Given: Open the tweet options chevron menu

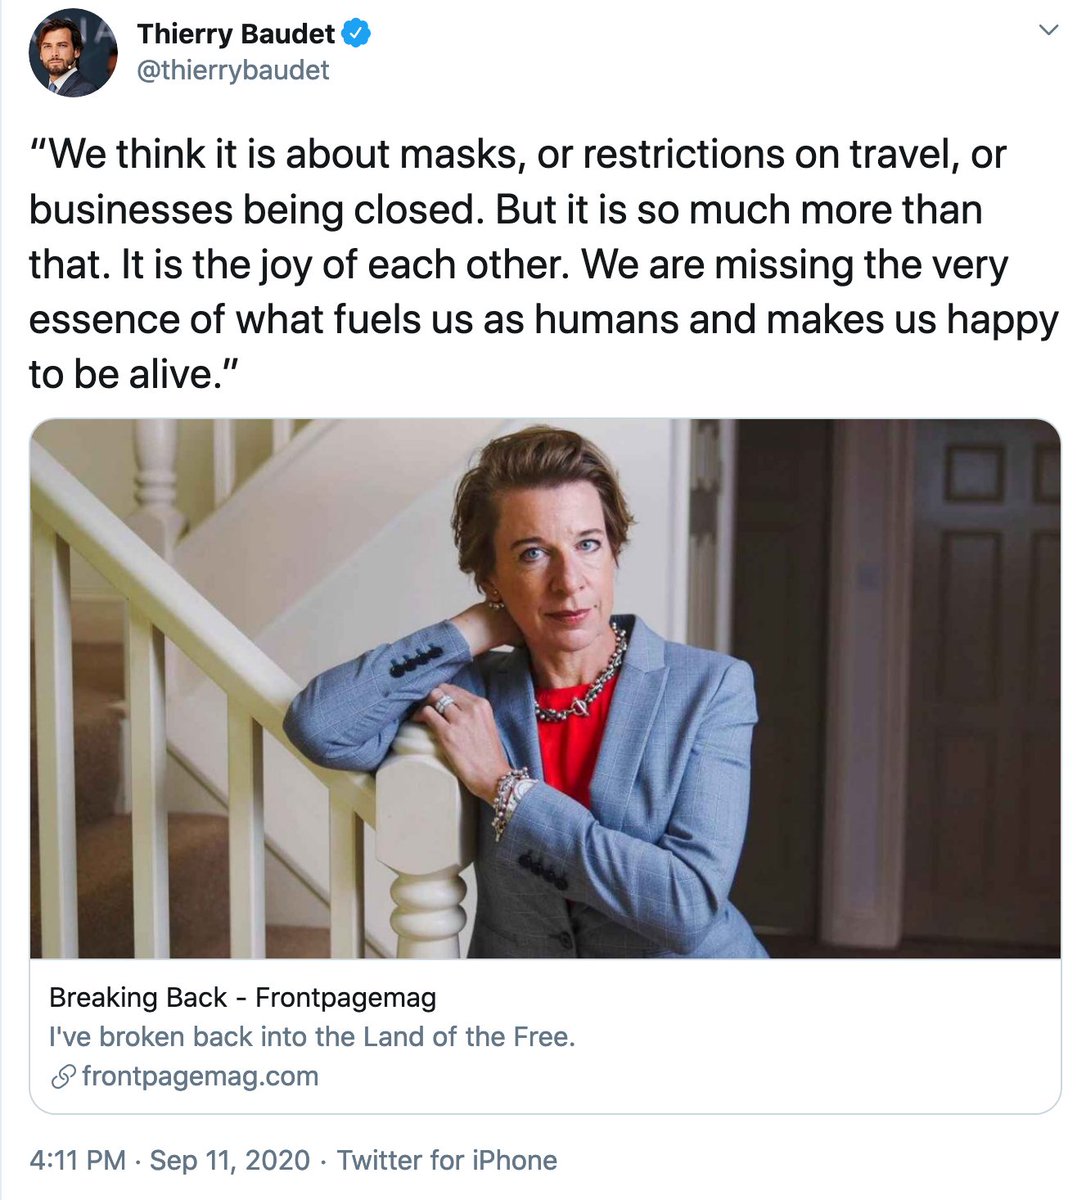Looking at the screenshot, I should 1048,31.
